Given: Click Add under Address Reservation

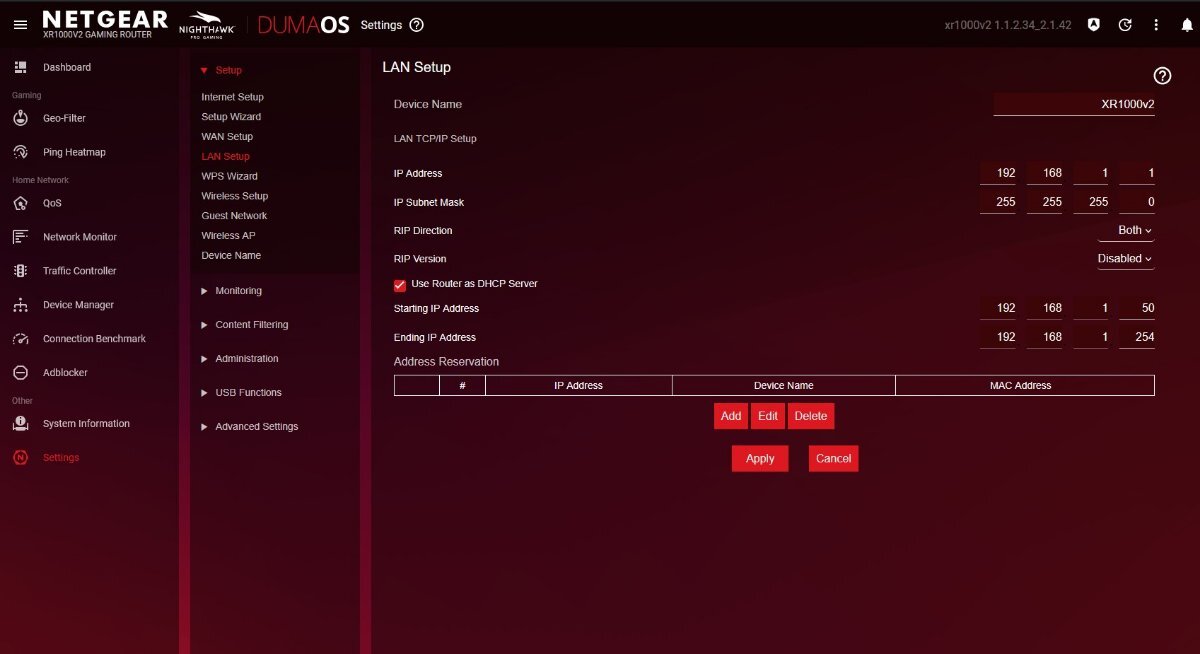Looking at the screenshot, I should (731, 416).
